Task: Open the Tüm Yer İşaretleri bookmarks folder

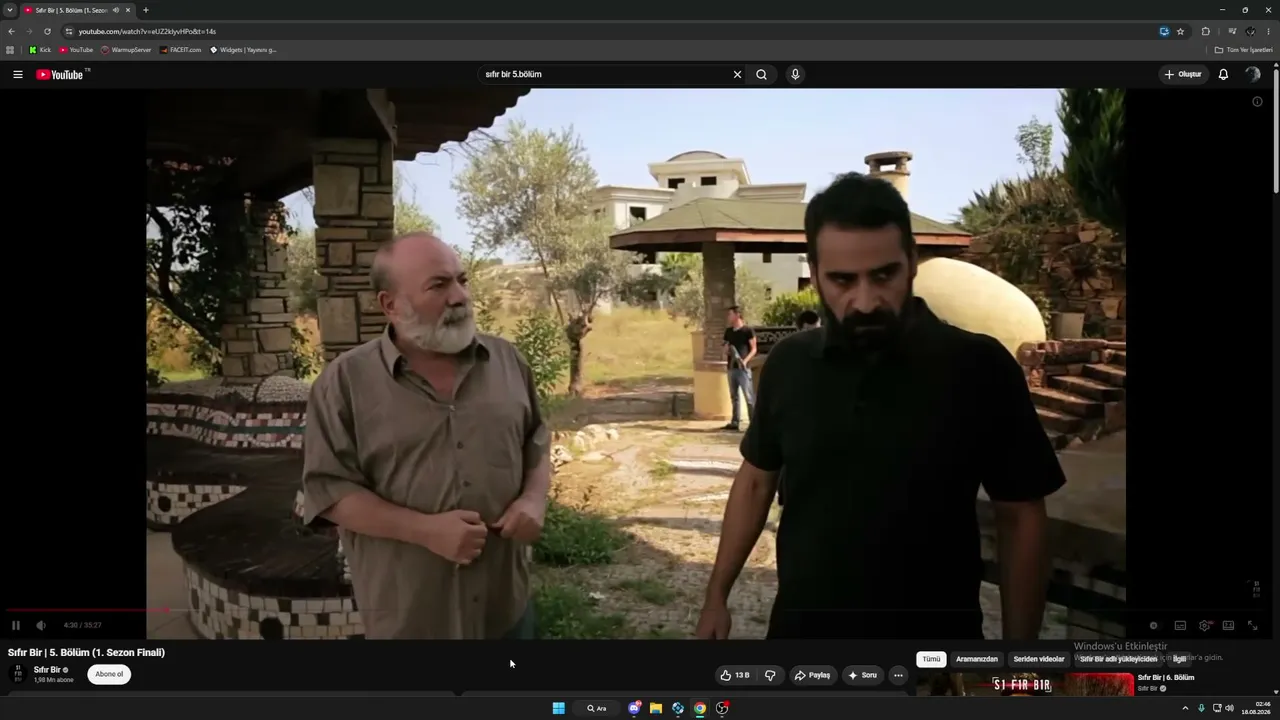Action: [1244, 49]
